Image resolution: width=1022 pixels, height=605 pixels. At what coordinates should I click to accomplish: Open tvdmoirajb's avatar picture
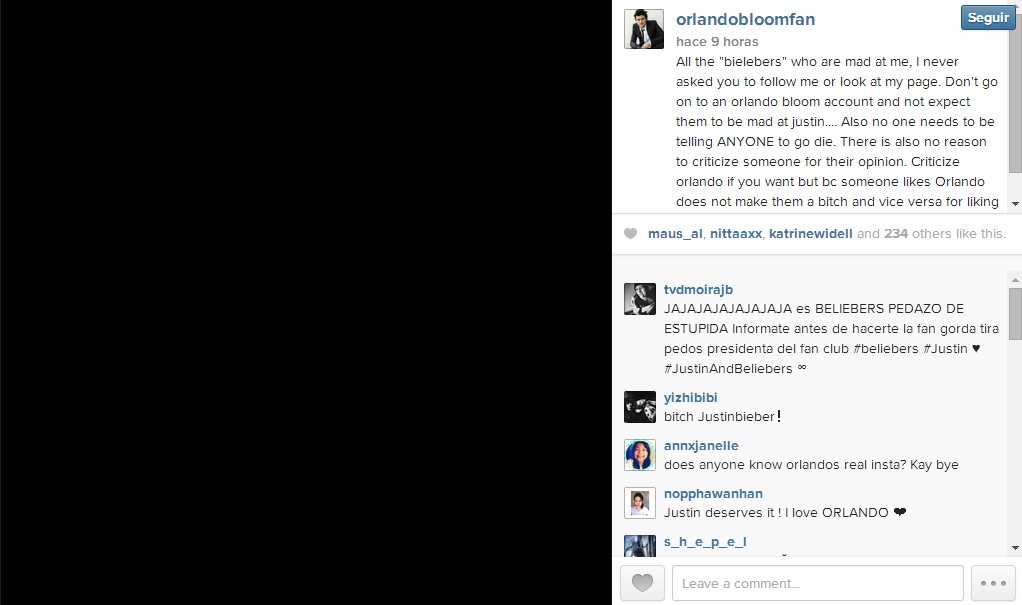click(640, 299)
